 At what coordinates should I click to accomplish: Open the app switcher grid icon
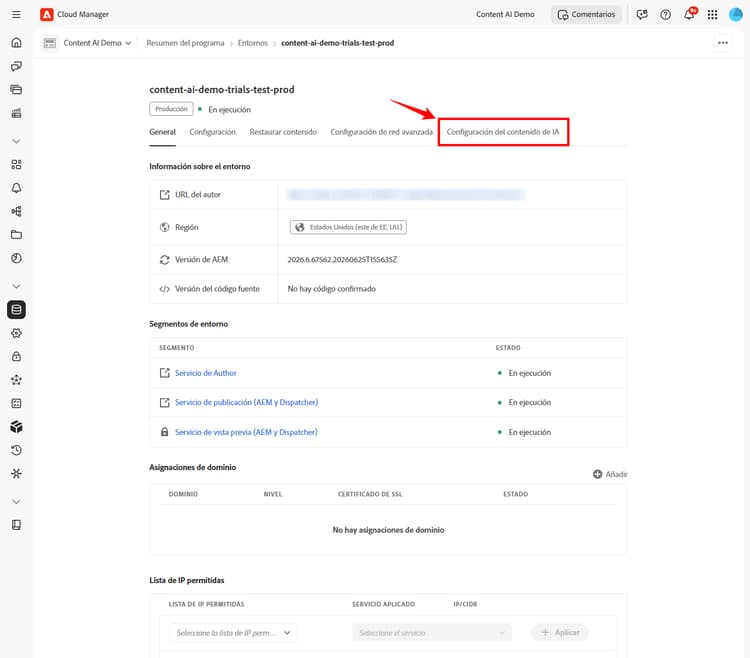pos(712,14)
